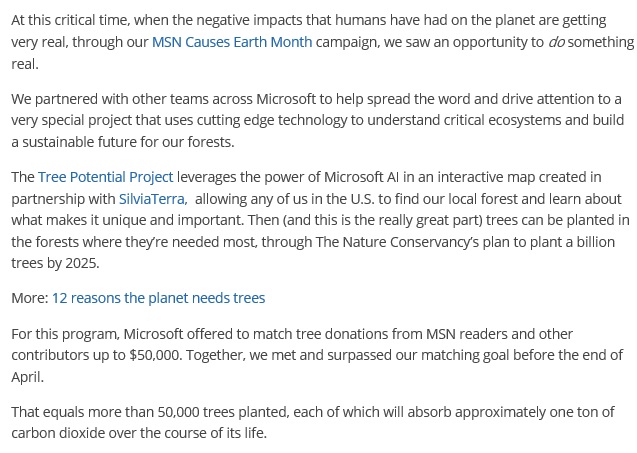Screen dimensions: 637x453
Task: Click the "interactive map" phrase
Action: pos(483,177)
